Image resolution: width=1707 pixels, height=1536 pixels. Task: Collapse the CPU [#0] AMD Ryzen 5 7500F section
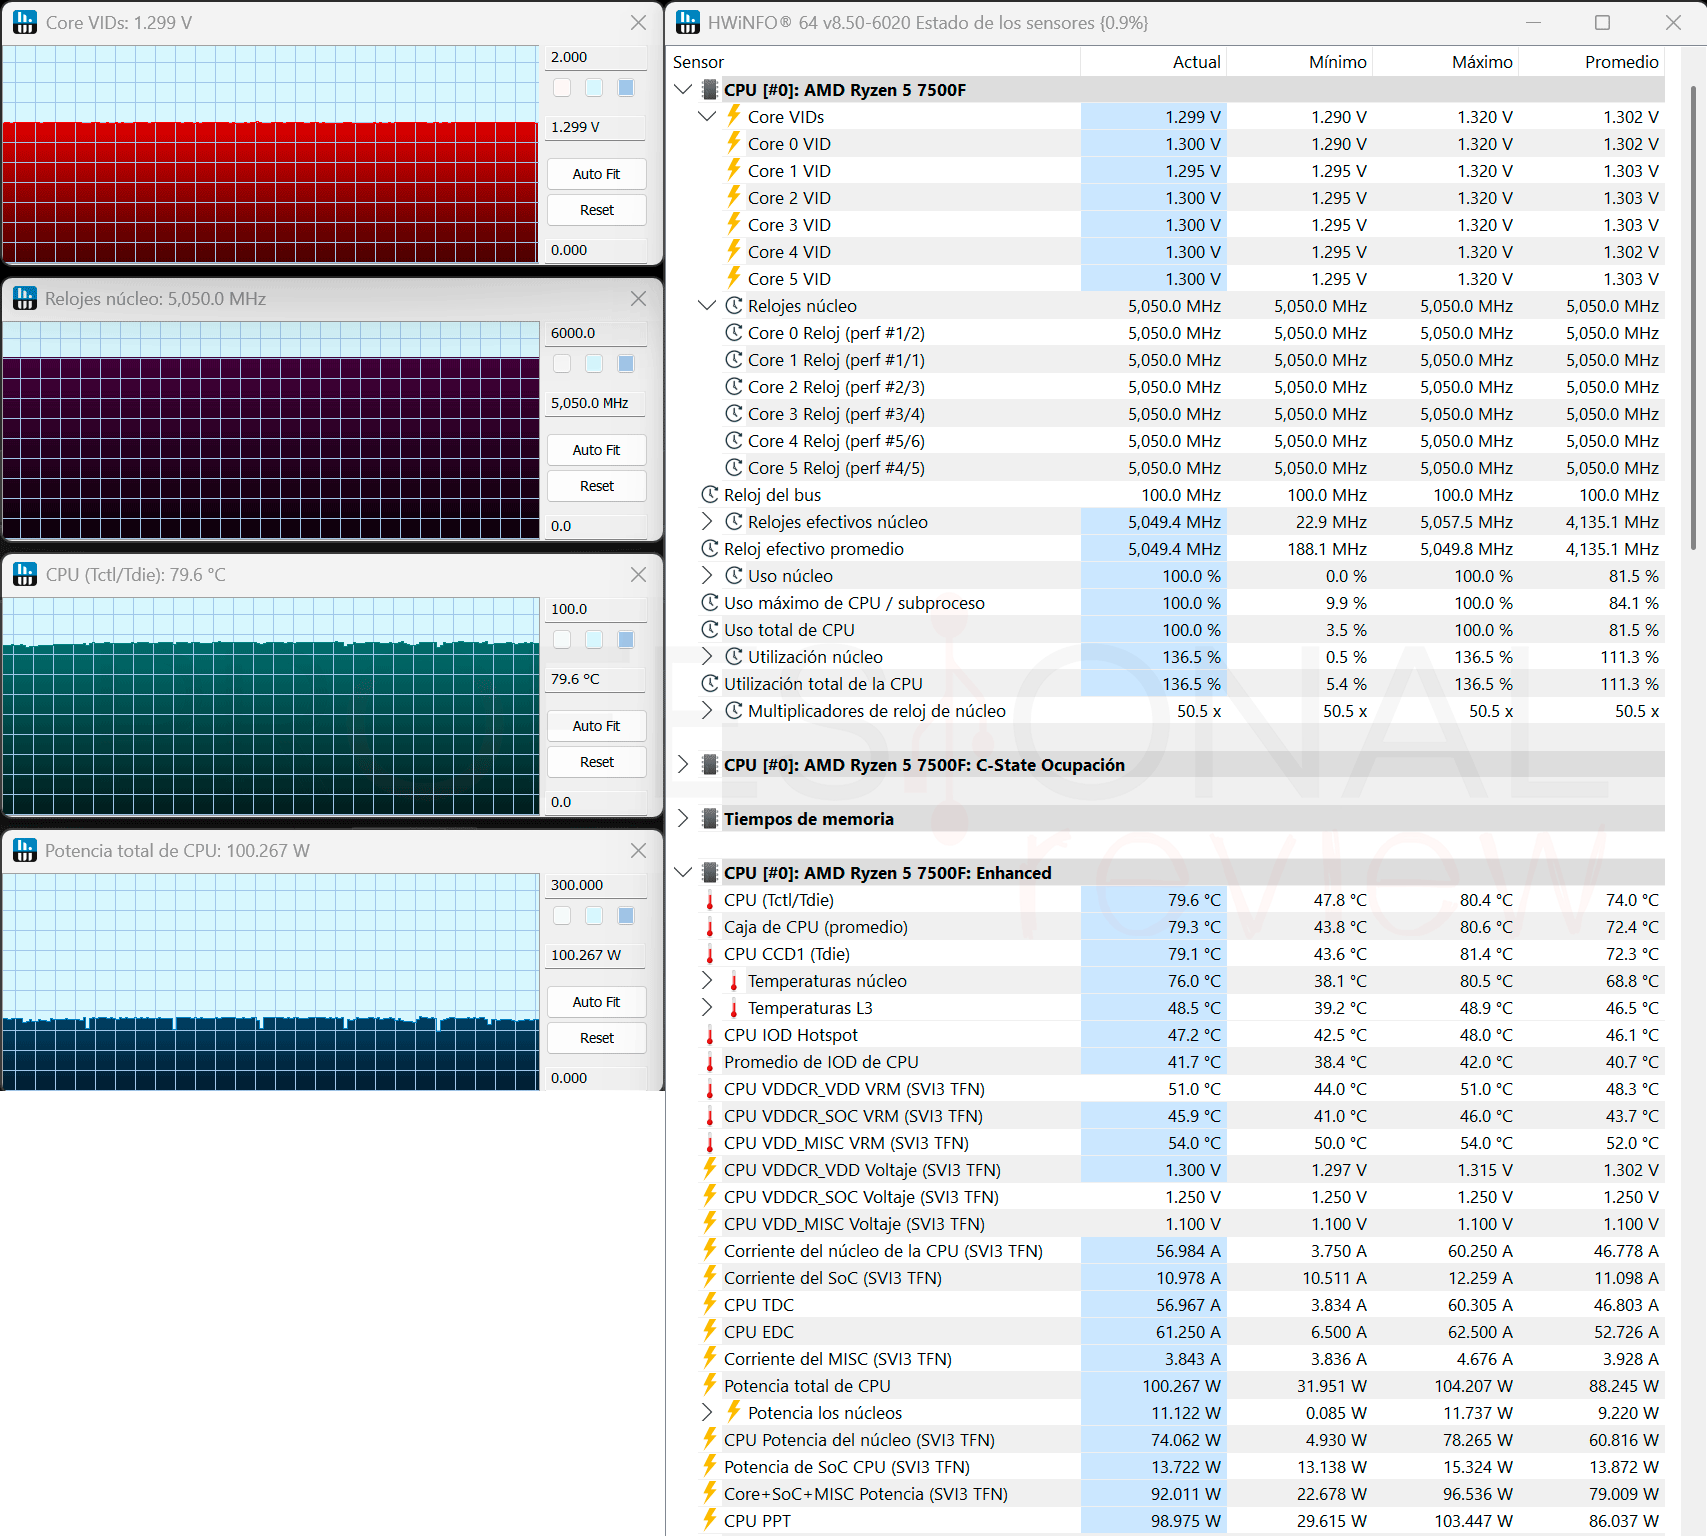684,89
